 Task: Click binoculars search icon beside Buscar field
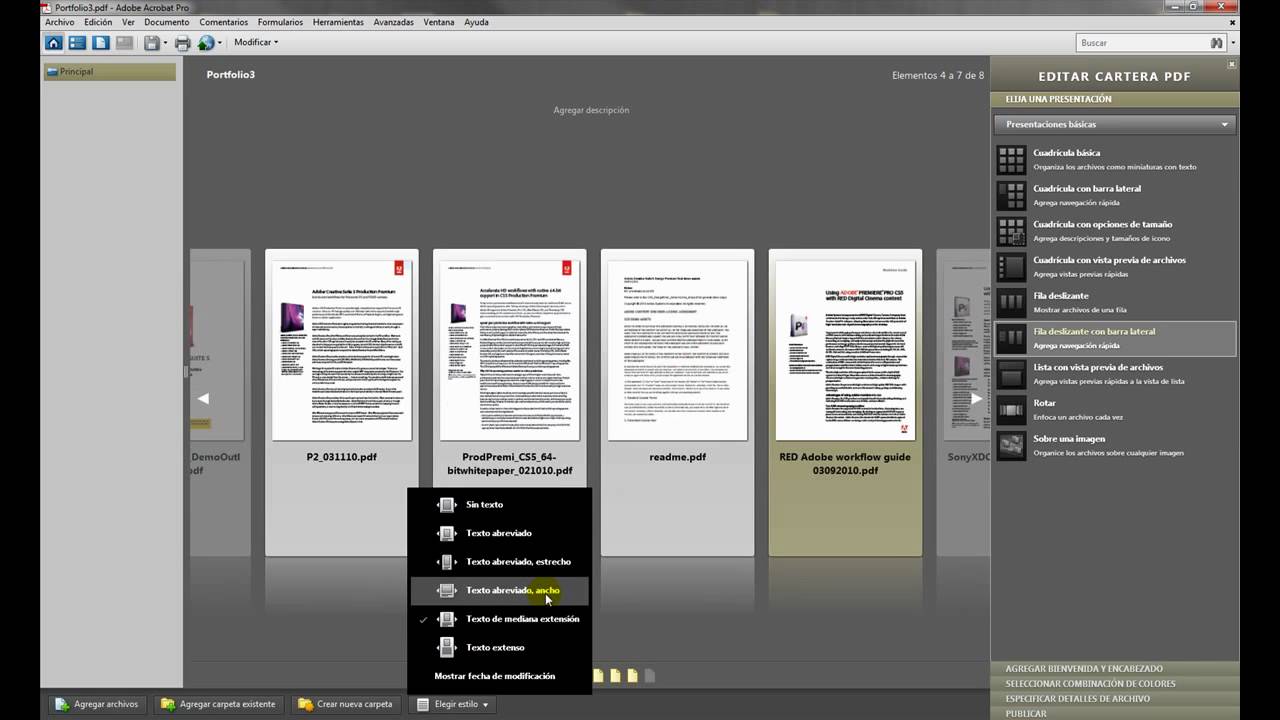(1217, 43)
